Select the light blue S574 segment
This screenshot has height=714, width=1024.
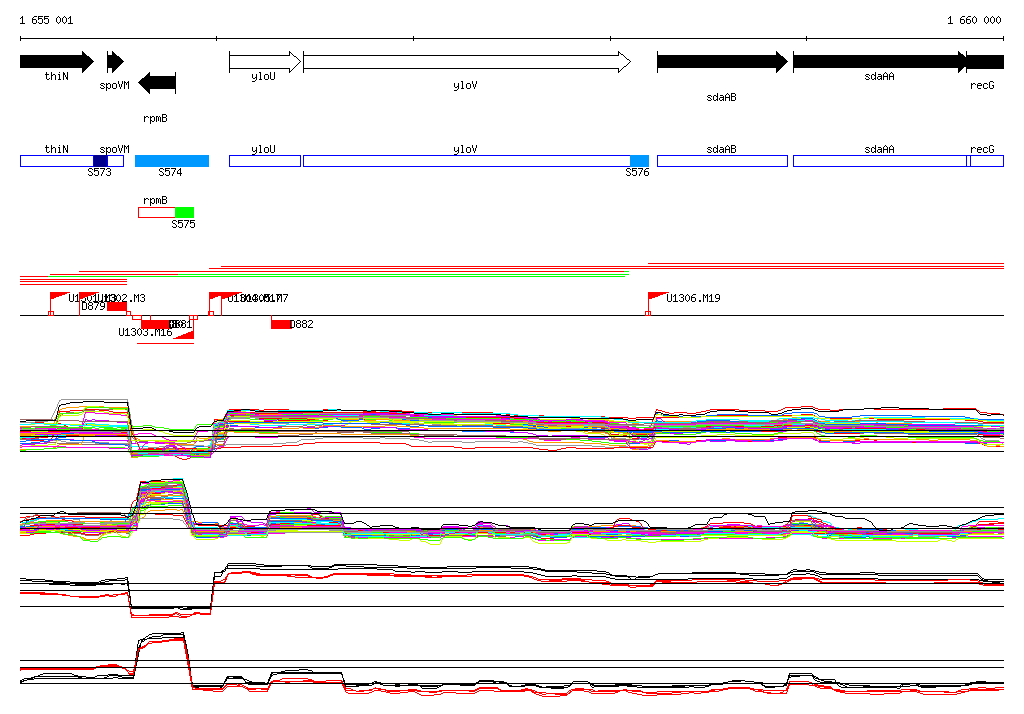pyautogui.click(x=172, y=161)
